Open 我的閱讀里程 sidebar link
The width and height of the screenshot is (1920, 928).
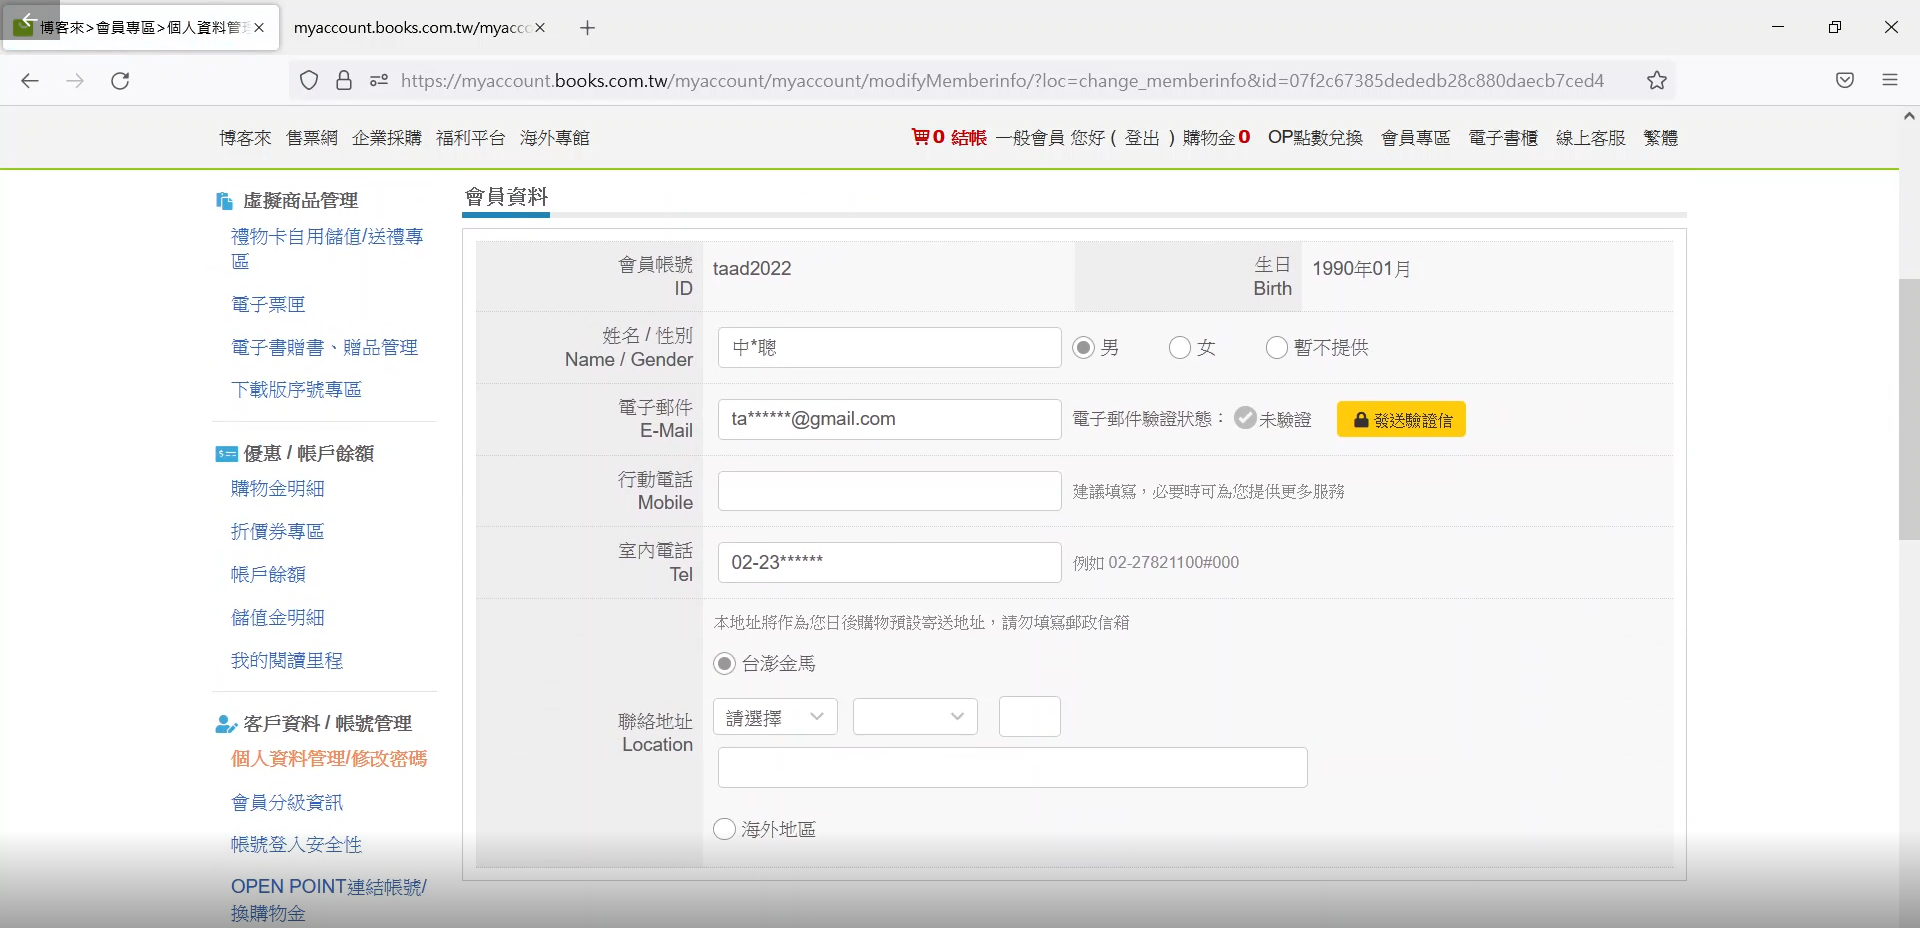click(287, 660)
